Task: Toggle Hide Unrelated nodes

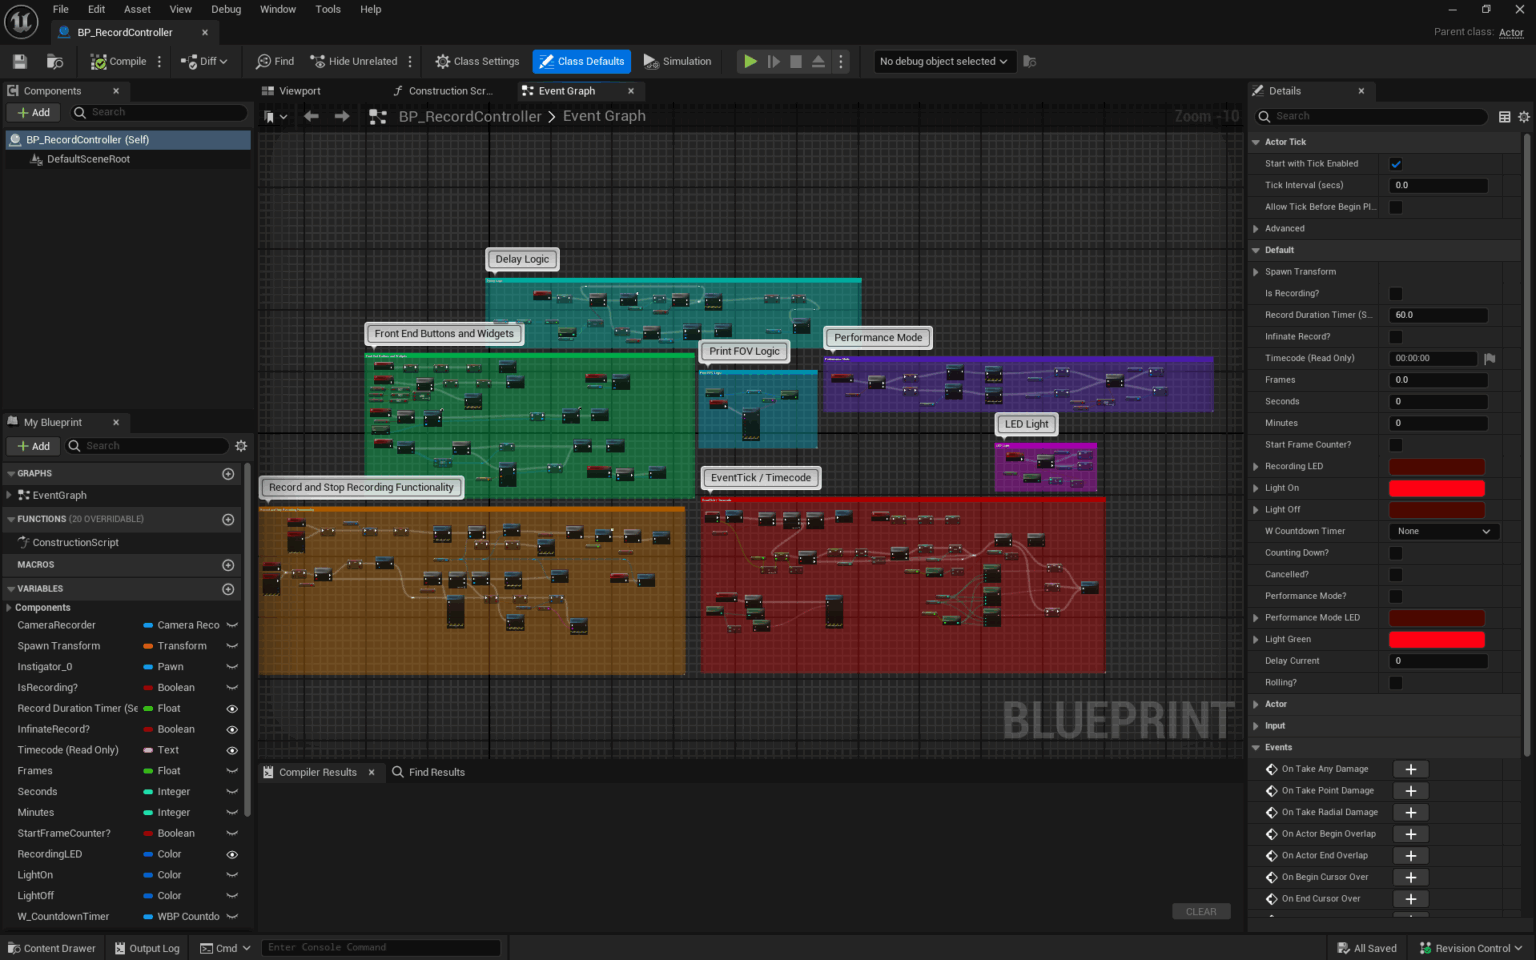Action: coord(353,61)
